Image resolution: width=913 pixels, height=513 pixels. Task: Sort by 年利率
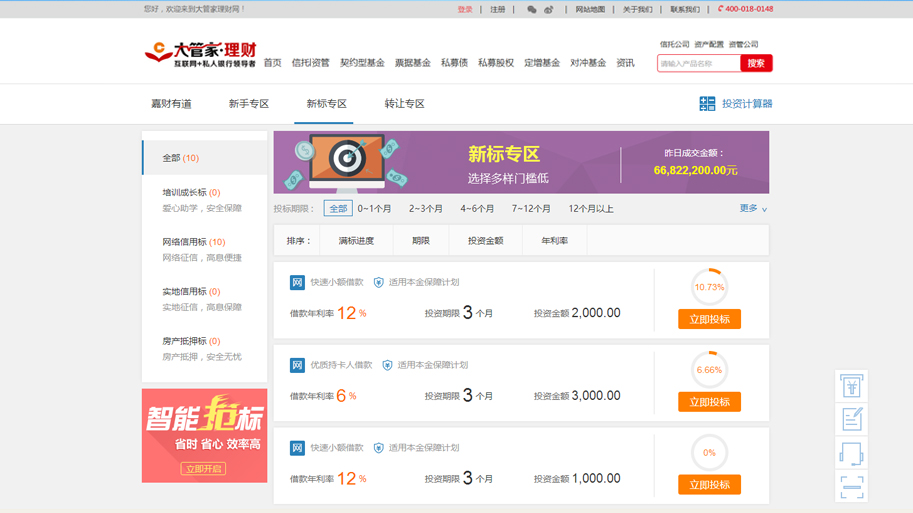pyautogui.click(x=554, y=240)
